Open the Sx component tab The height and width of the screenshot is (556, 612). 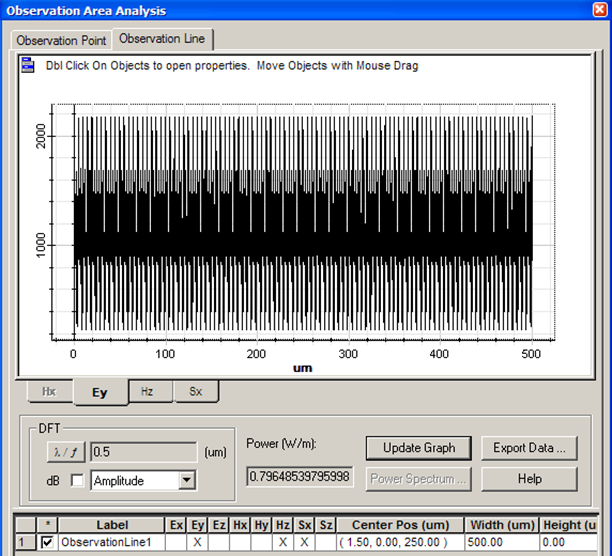pos(196,391)
